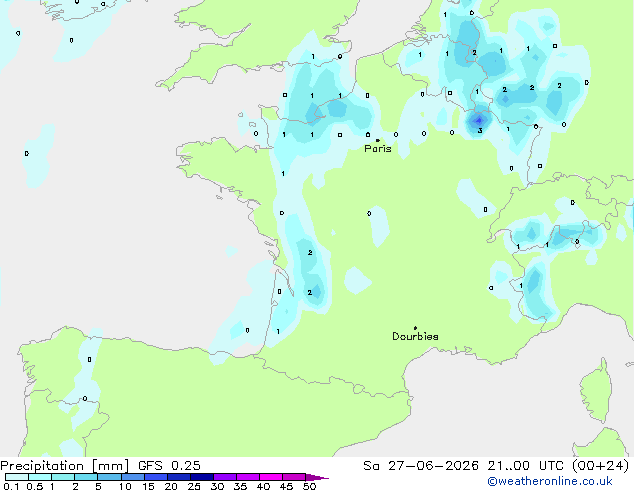The width and height of the screenshot is (634, 490).
Task: Click the Paris city label
Action: coord(378,149)
